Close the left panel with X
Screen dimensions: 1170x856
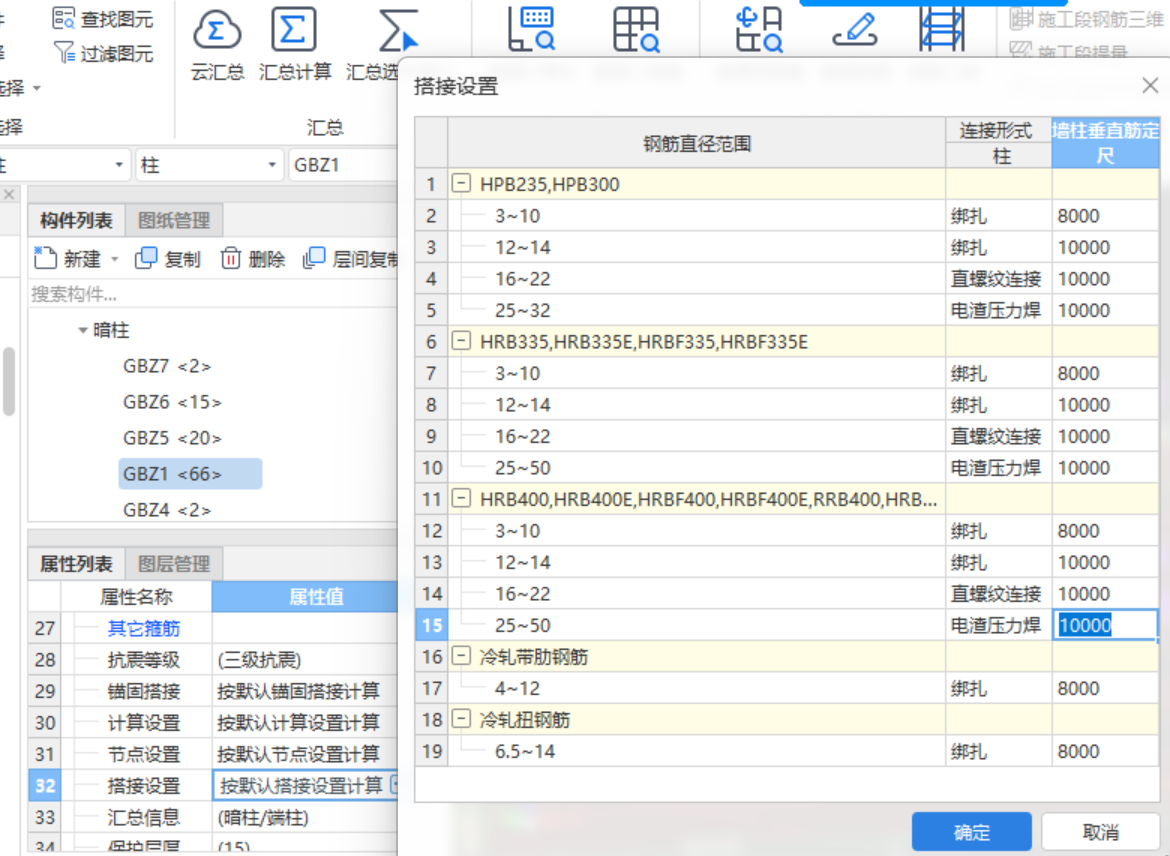(9, 194)
